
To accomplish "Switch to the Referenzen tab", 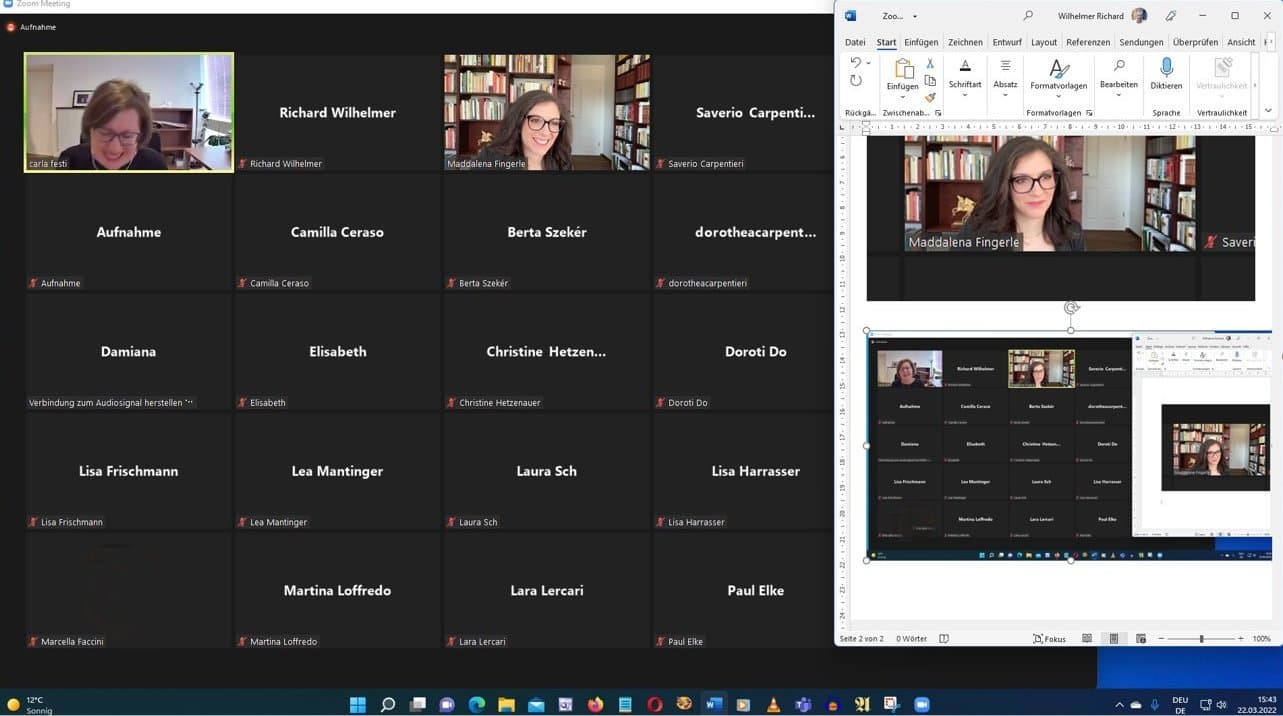I will click(x=1087, y=42).
